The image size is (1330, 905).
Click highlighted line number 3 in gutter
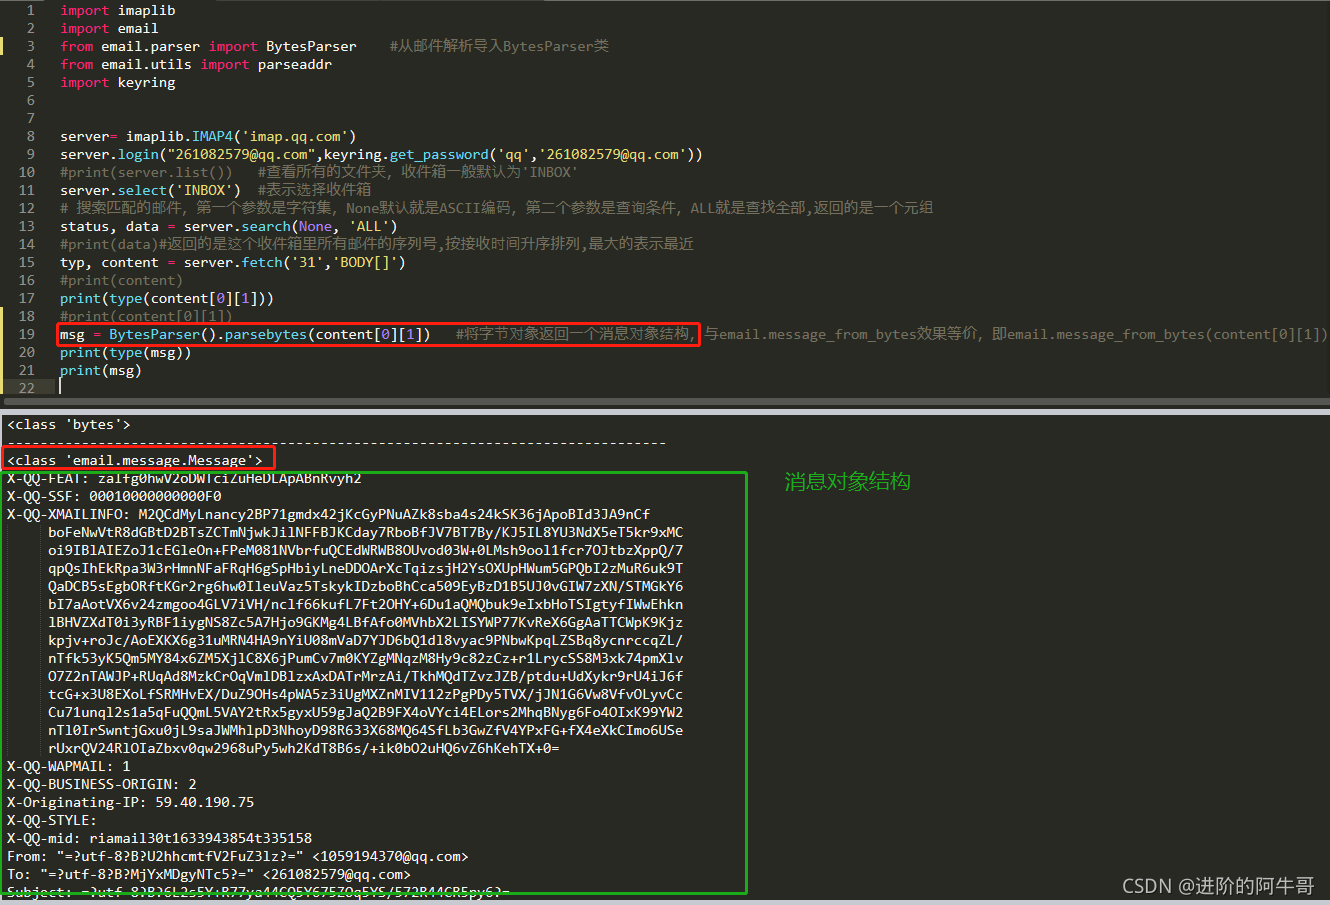click(x=30, y=46)
